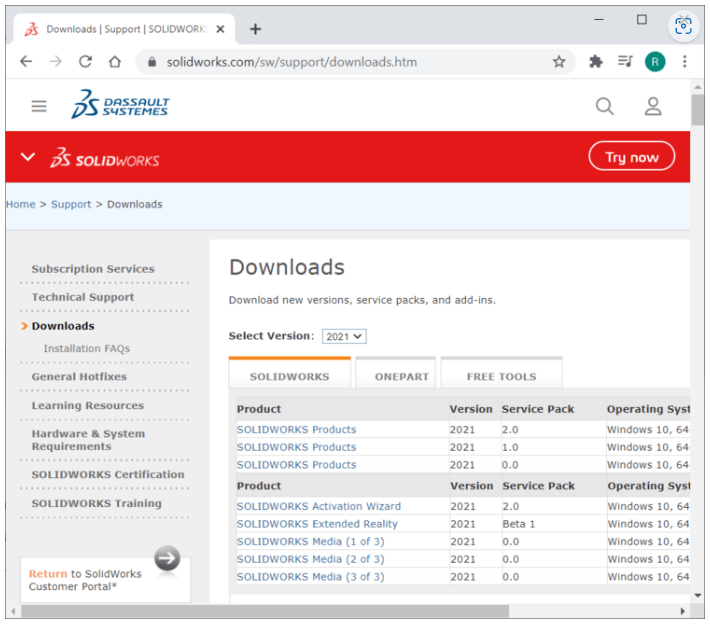Image resolution: width=710 pixels, height=625 pixels.
Task: Click scroll up arrow on vertical scrollbar
Action: pos(698,87)
